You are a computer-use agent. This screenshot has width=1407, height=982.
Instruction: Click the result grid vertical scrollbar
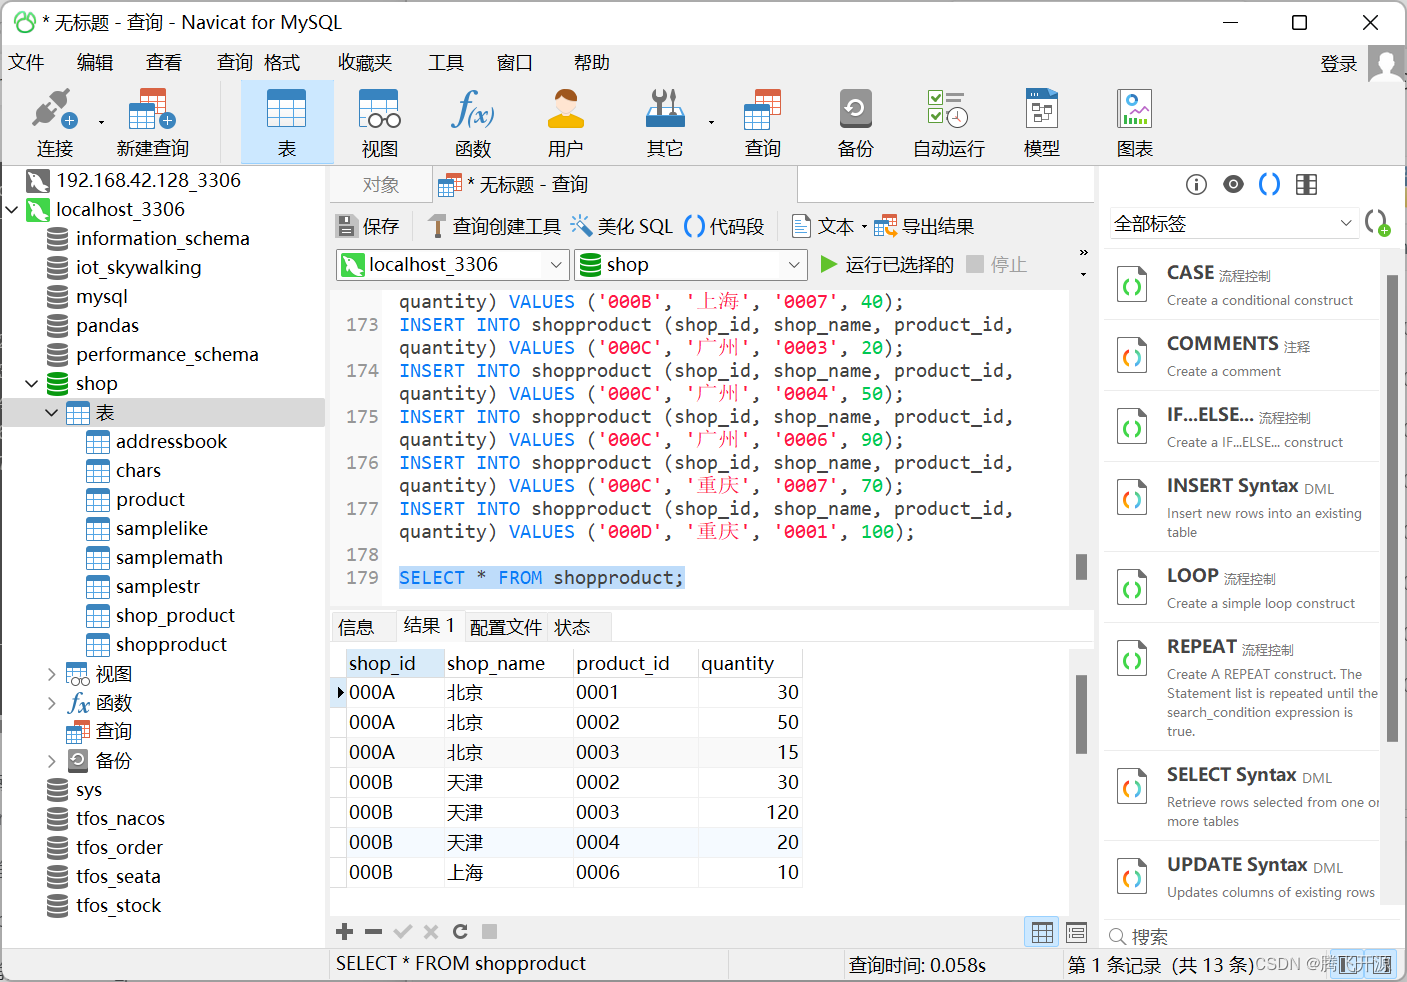1081,714
